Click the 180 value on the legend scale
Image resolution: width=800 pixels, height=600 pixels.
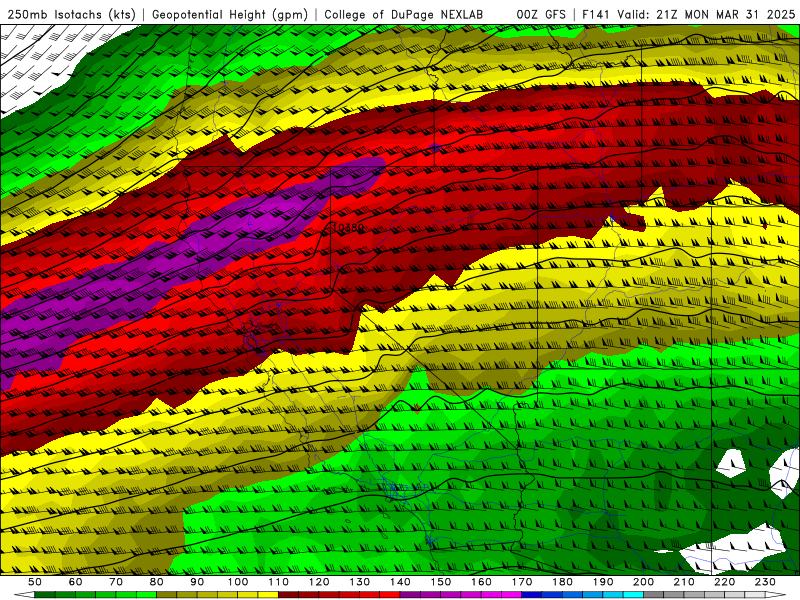coord(562,582)
